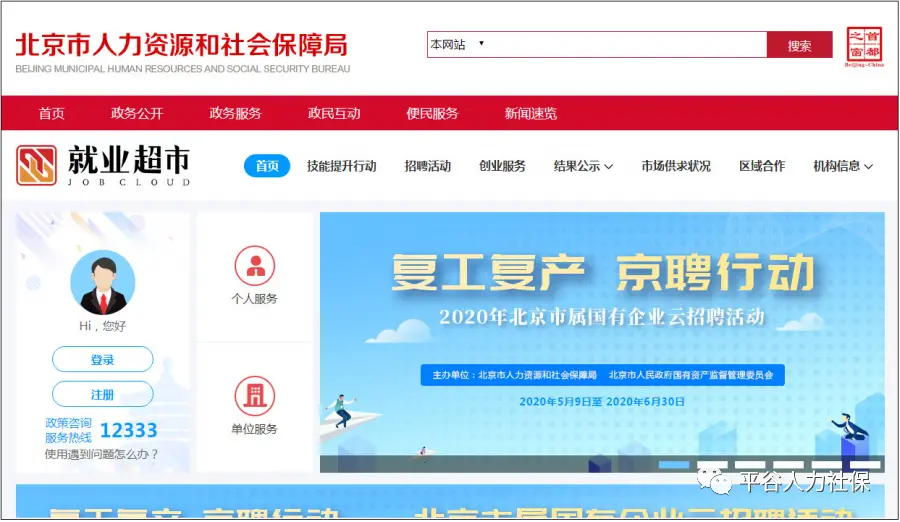Viewport: 900px width, 522px height.
Task: Click the 北京市人力资源和社会保障局 site title
Action: click(x=181, y=45)
